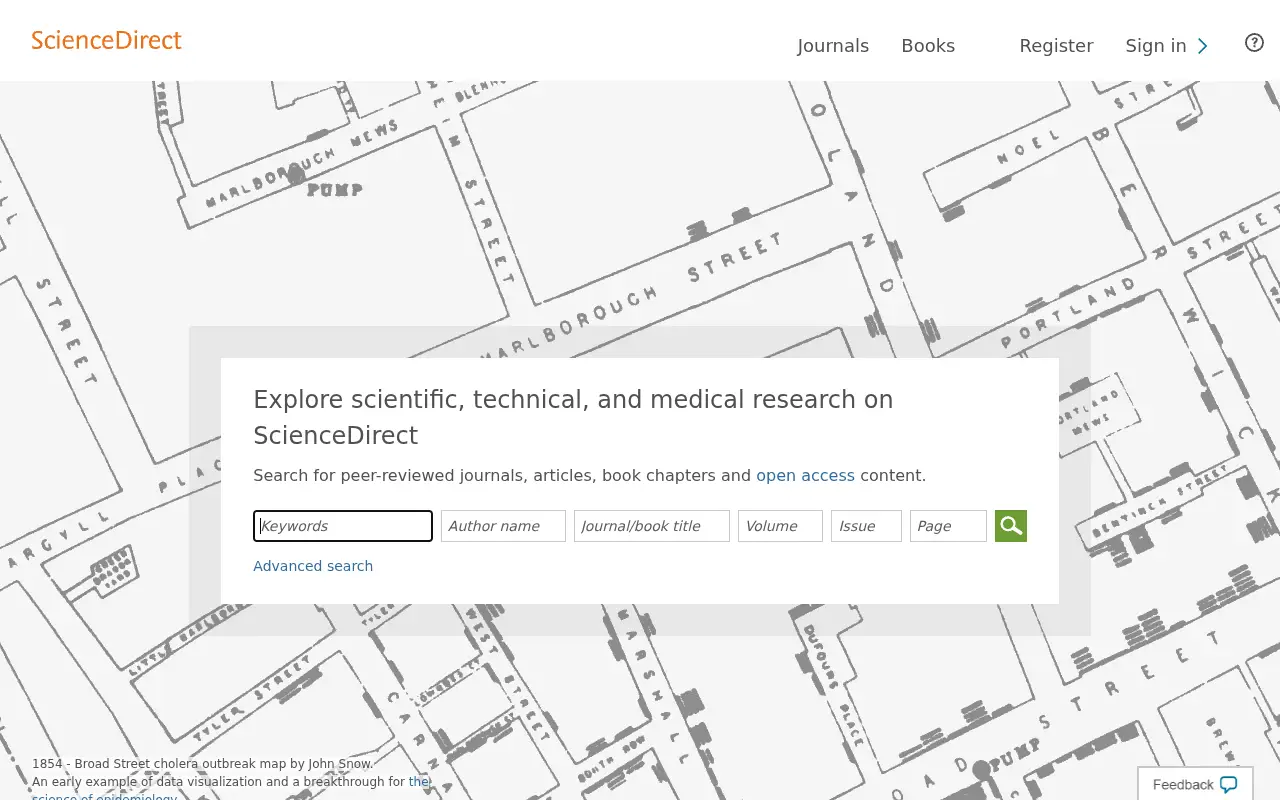1280x800 pixels.
Task: Open the help question mark icon
Action: coord(1254,43)
